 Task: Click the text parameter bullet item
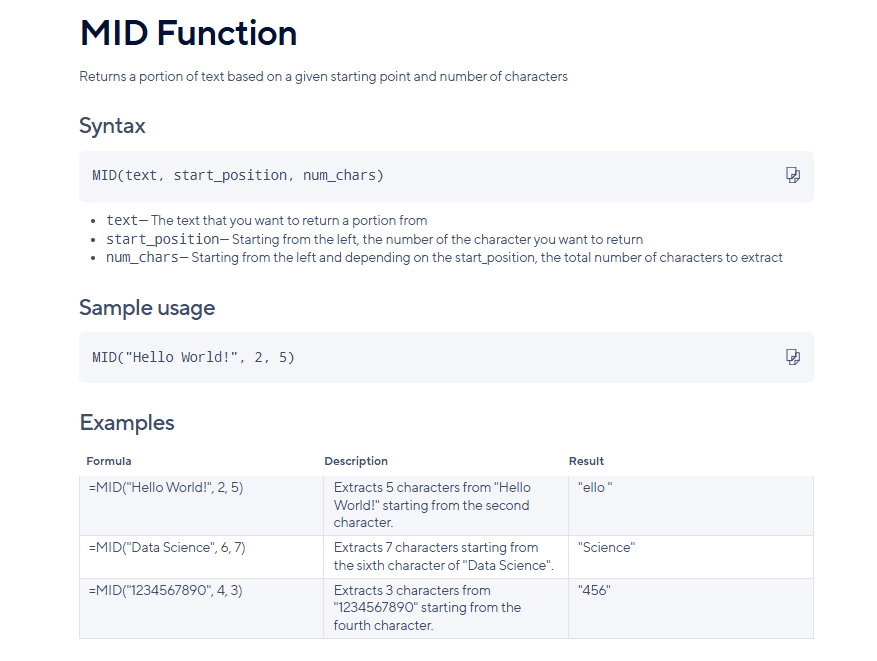coord(266,220)
